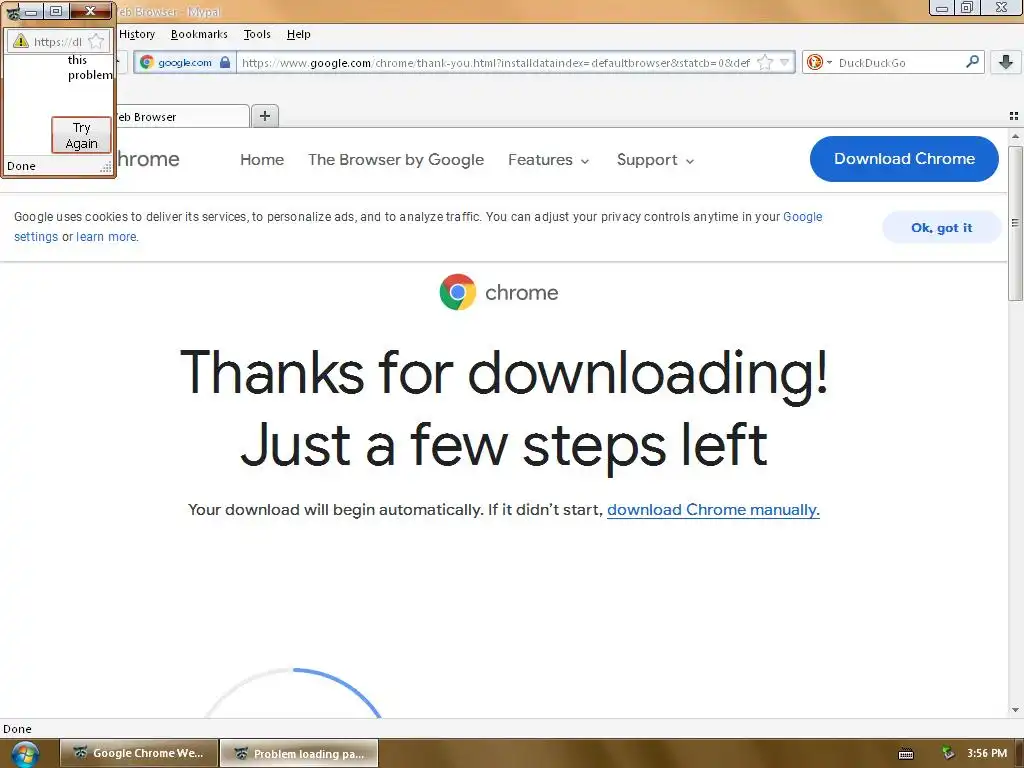
Task: Bookmark this page with the URL bar star
Action: click(x=765, y=63)
